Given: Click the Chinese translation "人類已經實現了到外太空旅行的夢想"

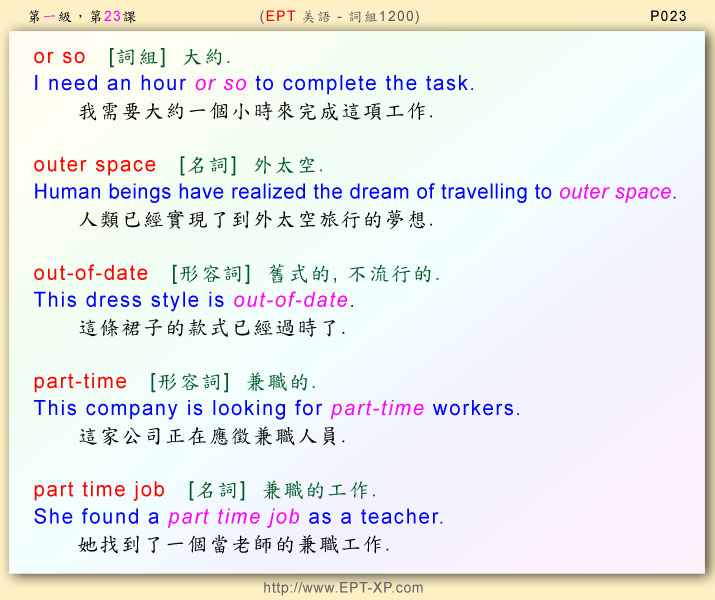Looking at the screenshot, I should point(256,219).
